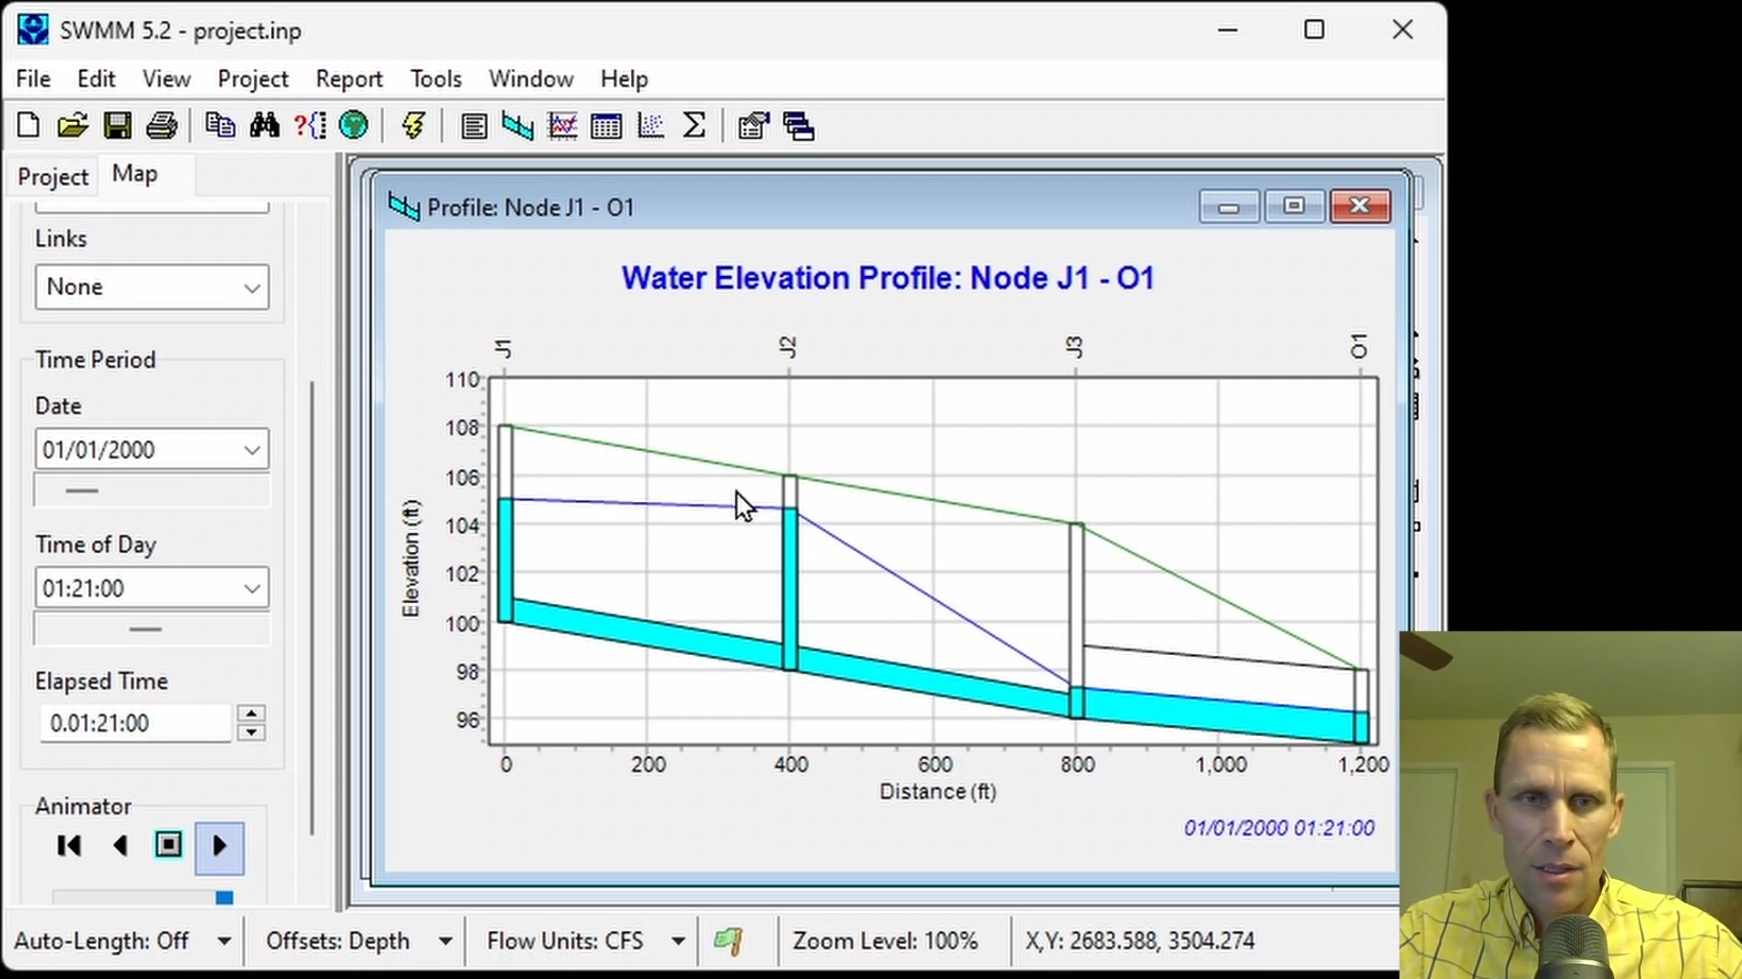Click the green Overview map icon
Screen dimensions: 1742x979
pyautogui.click(x=353, y=126)
